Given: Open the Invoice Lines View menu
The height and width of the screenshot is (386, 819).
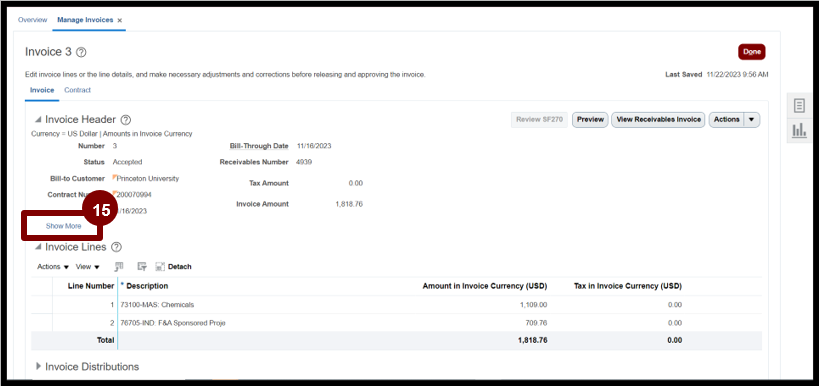Looking at the screenshot, I should (x=88, y=266).
